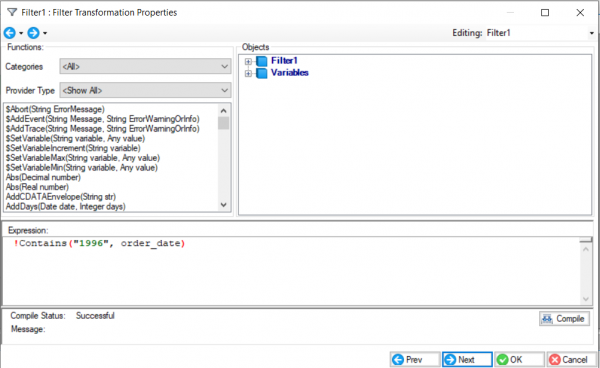Click the Prev button

point(415,360)
